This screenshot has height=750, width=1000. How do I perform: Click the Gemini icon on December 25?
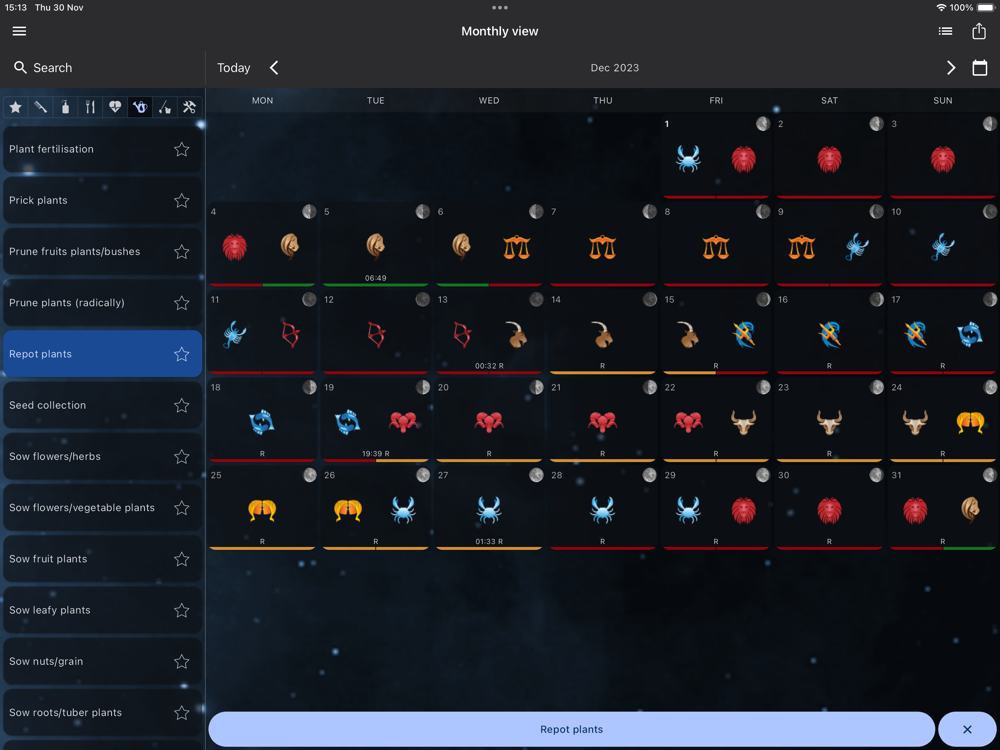[x=262, y=510]
